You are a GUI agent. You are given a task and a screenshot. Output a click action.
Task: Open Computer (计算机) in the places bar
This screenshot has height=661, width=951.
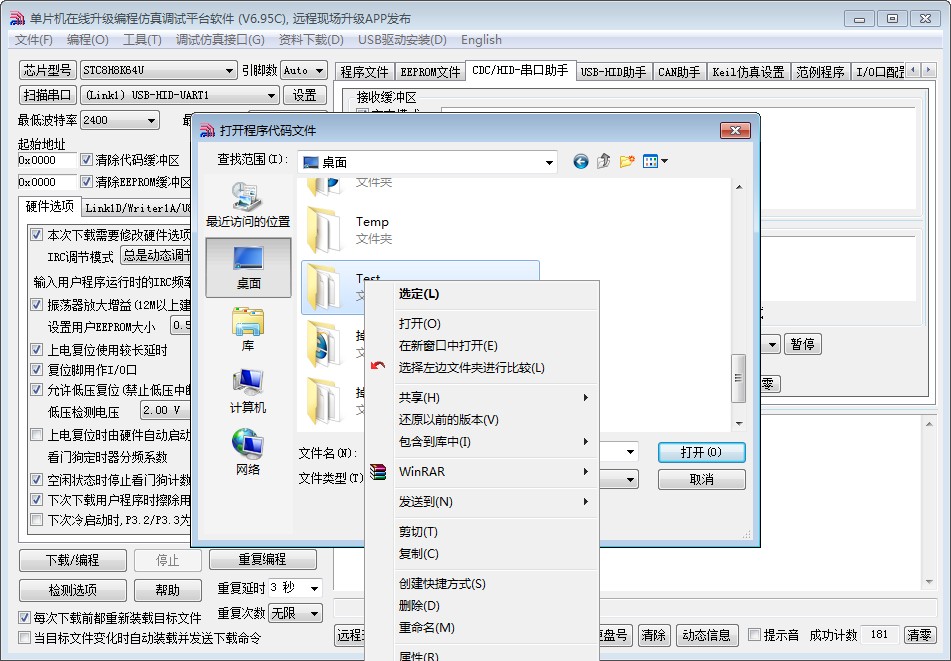click(247, 391)
